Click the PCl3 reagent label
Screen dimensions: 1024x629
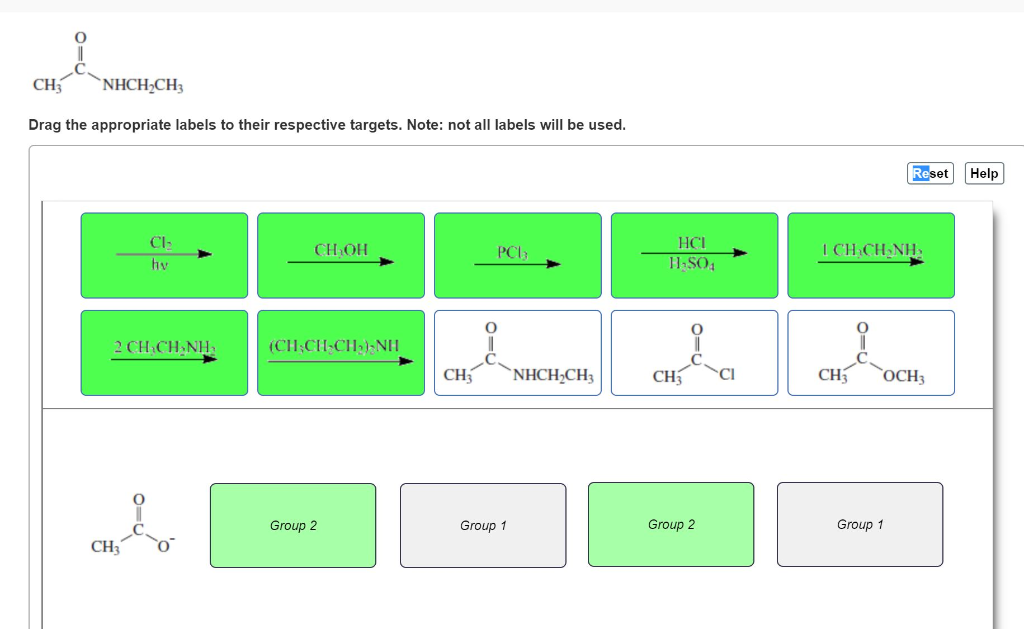pos(517,254)
